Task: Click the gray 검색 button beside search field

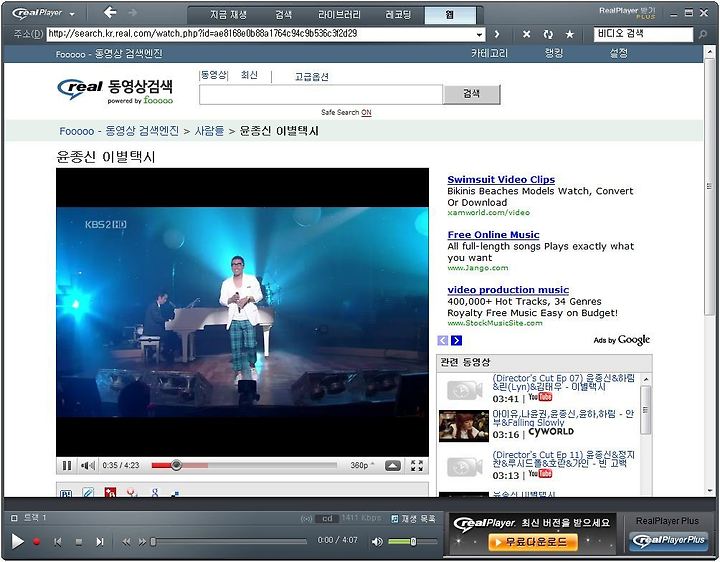Action: [472, 95]
